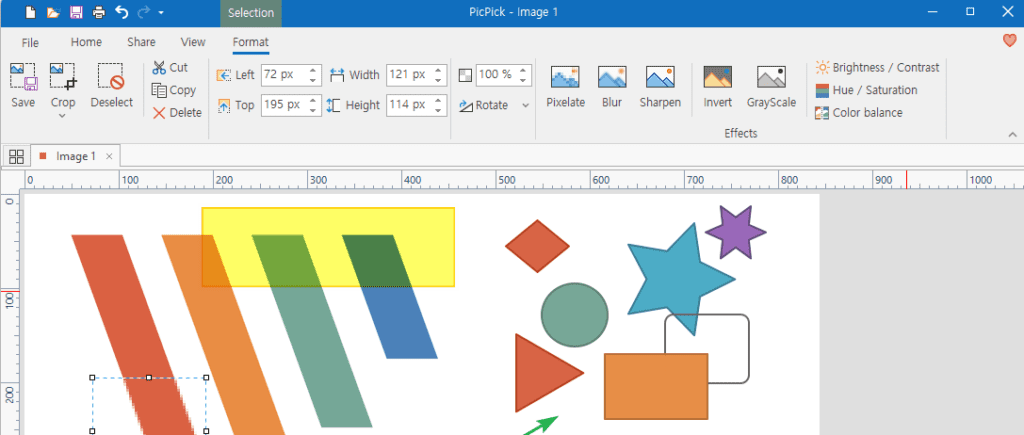Click the resize scale icon
Screen dimensions: 1024x435
(465, 75)
